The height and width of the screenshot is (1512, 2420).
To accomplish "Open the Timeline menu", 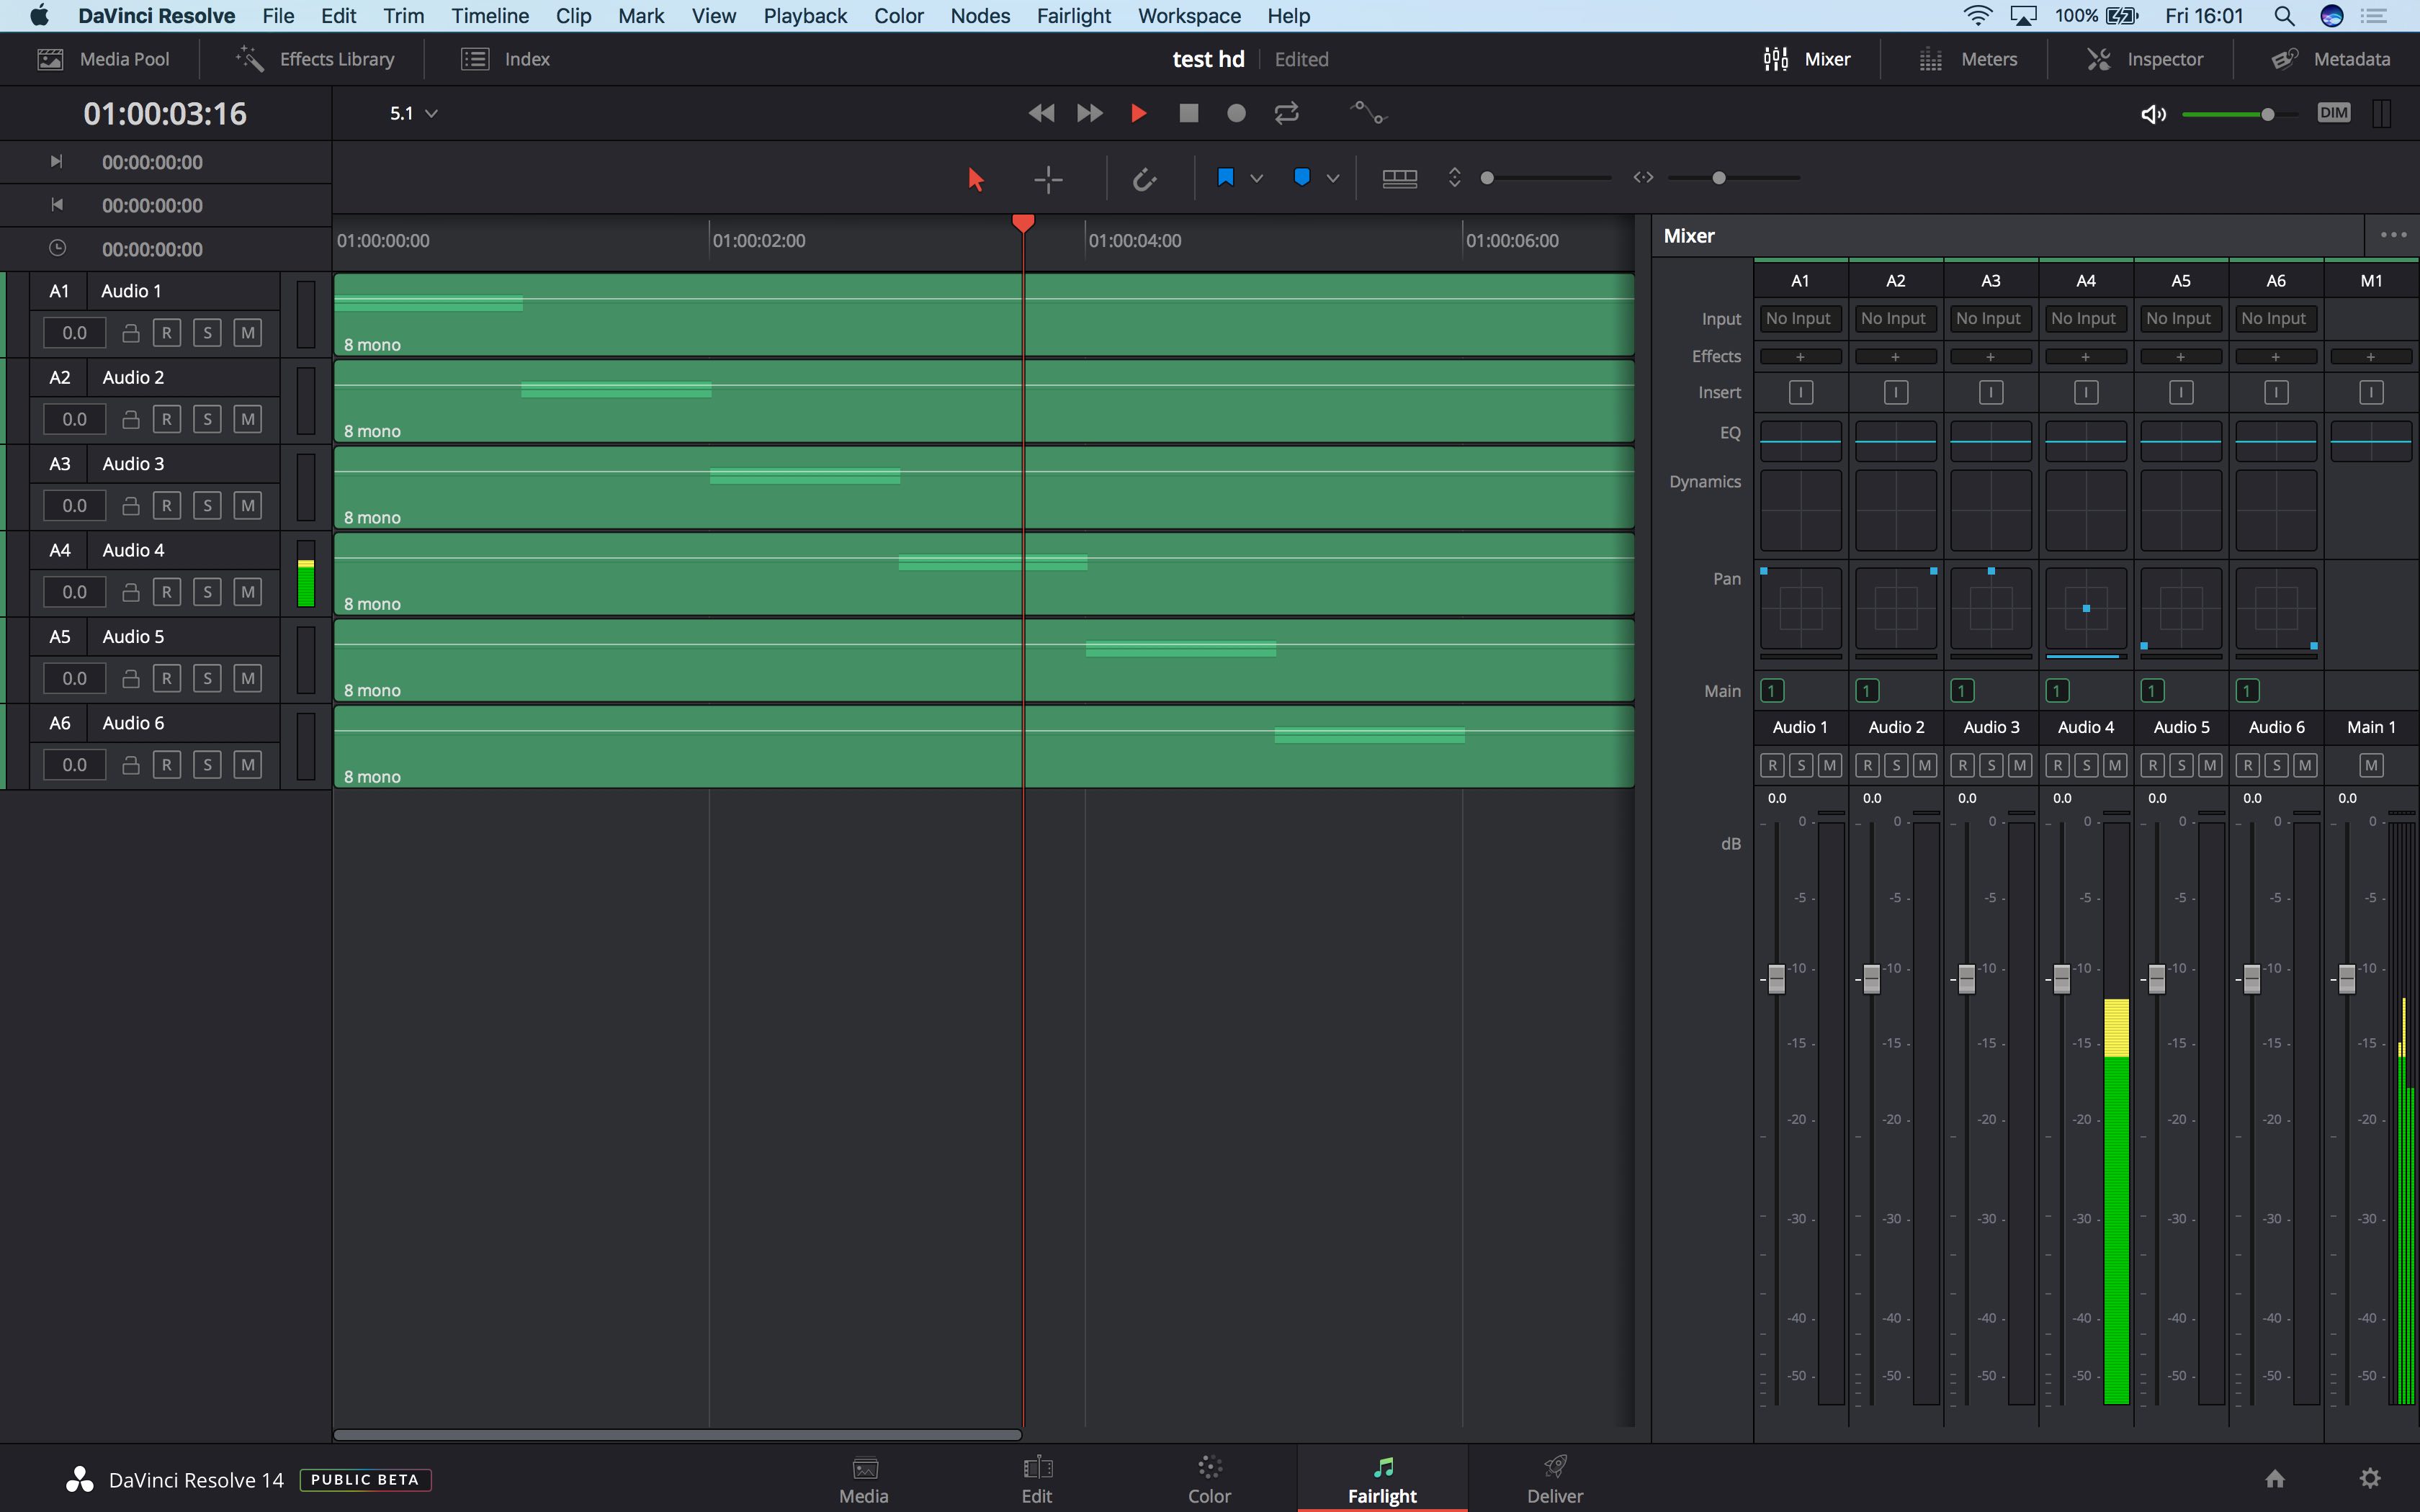I will (x=490, y=16).
